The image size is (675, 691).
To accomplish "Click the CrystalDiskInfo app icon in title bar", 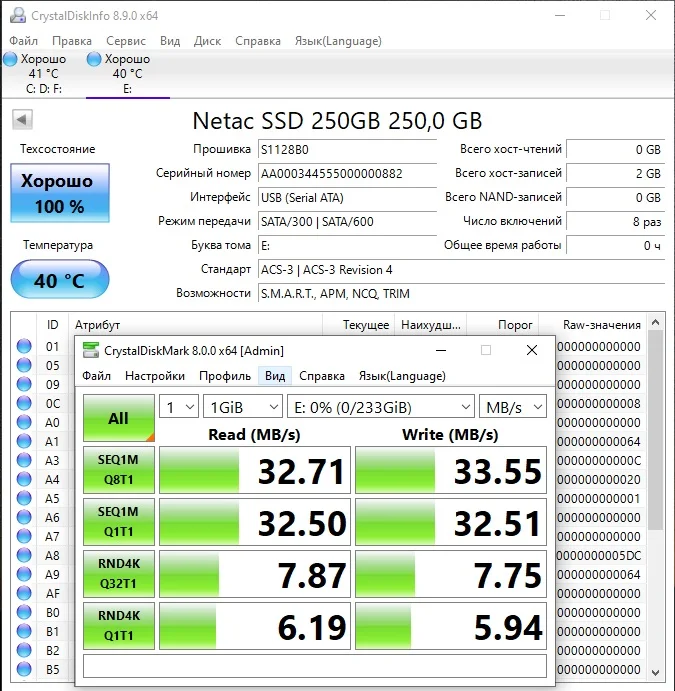I will coord(18,15).
